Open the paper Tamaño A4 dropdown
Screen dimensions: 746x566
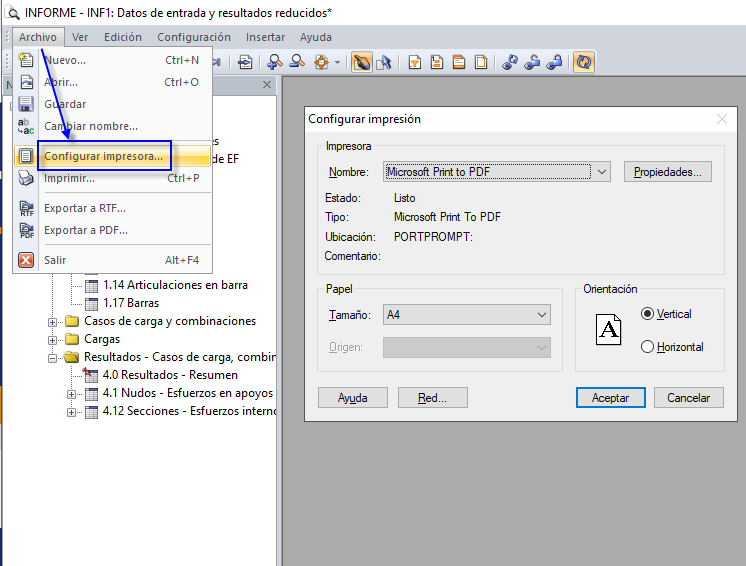pos(541,315)
